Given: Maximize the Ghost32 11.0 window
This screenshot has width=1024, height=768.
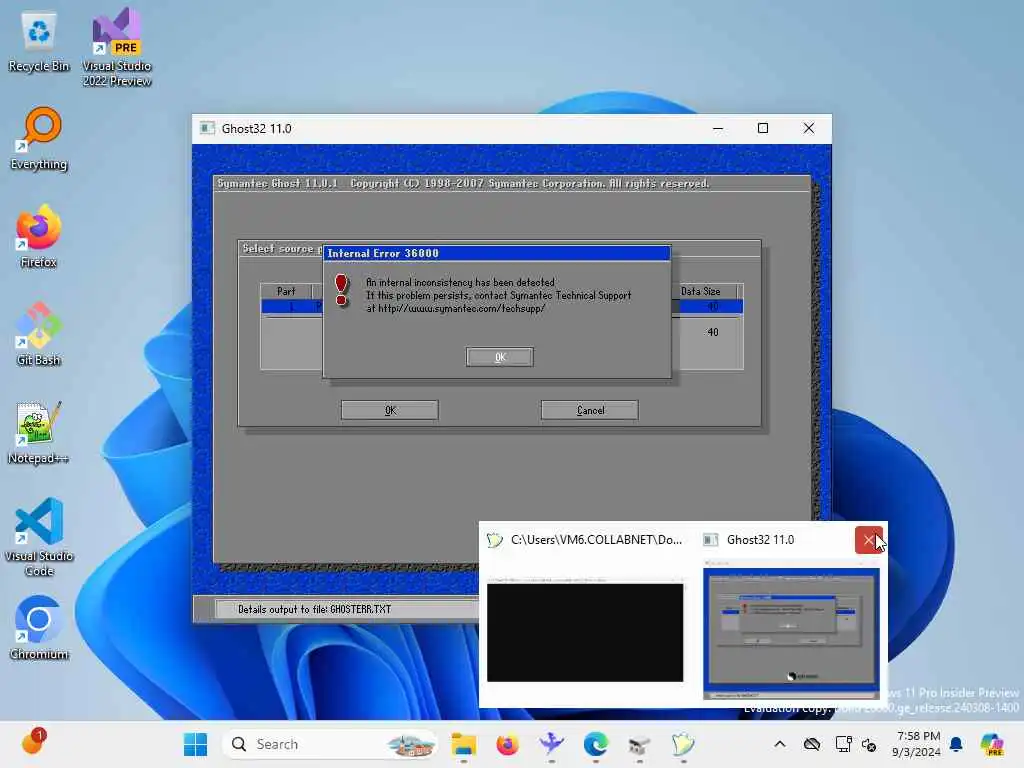Looking at the screenshot, I should click(x=763, y=129).
